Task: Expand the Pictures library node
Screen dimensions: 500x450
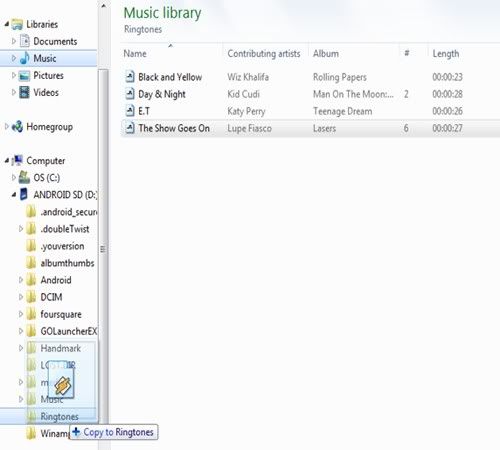Action: click(x=14, y=75)
